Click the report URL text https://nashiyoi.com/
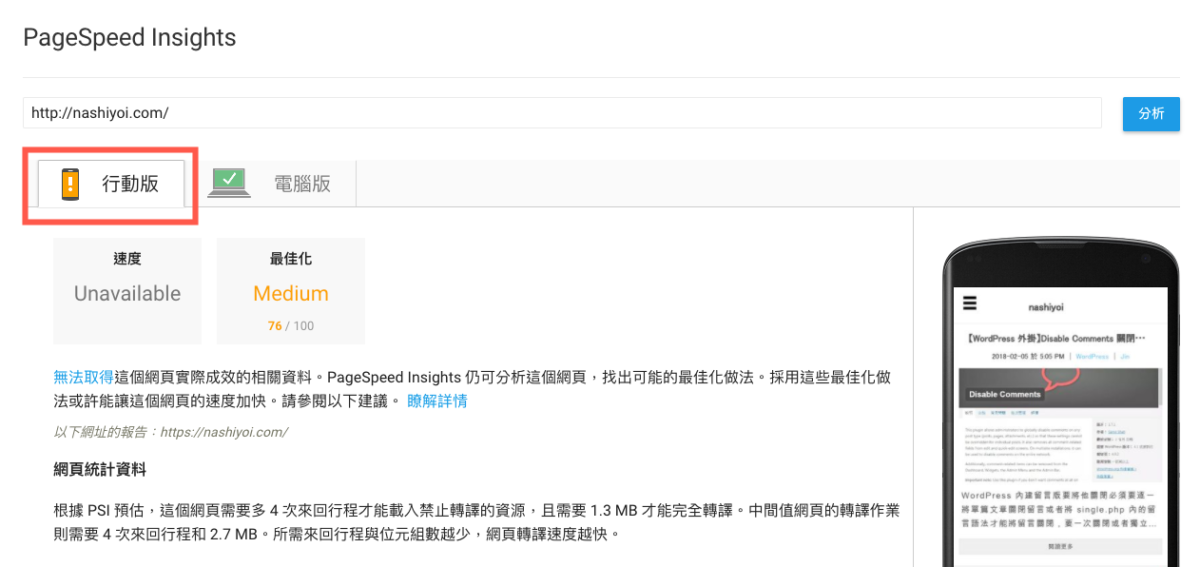The width and height of the screenshot is (1200, 567). (224, 432)
